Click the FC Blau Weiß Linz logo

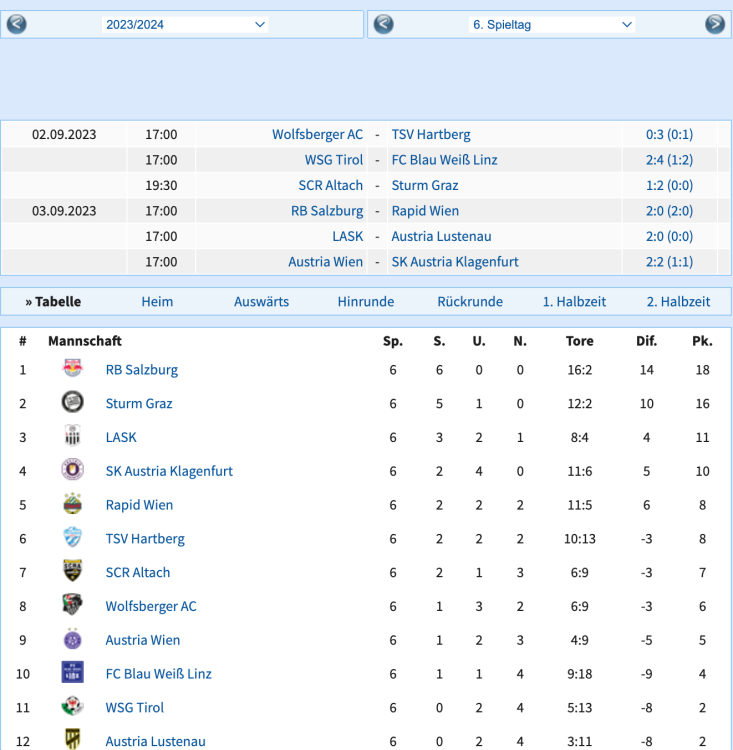[x=72, y=673]
